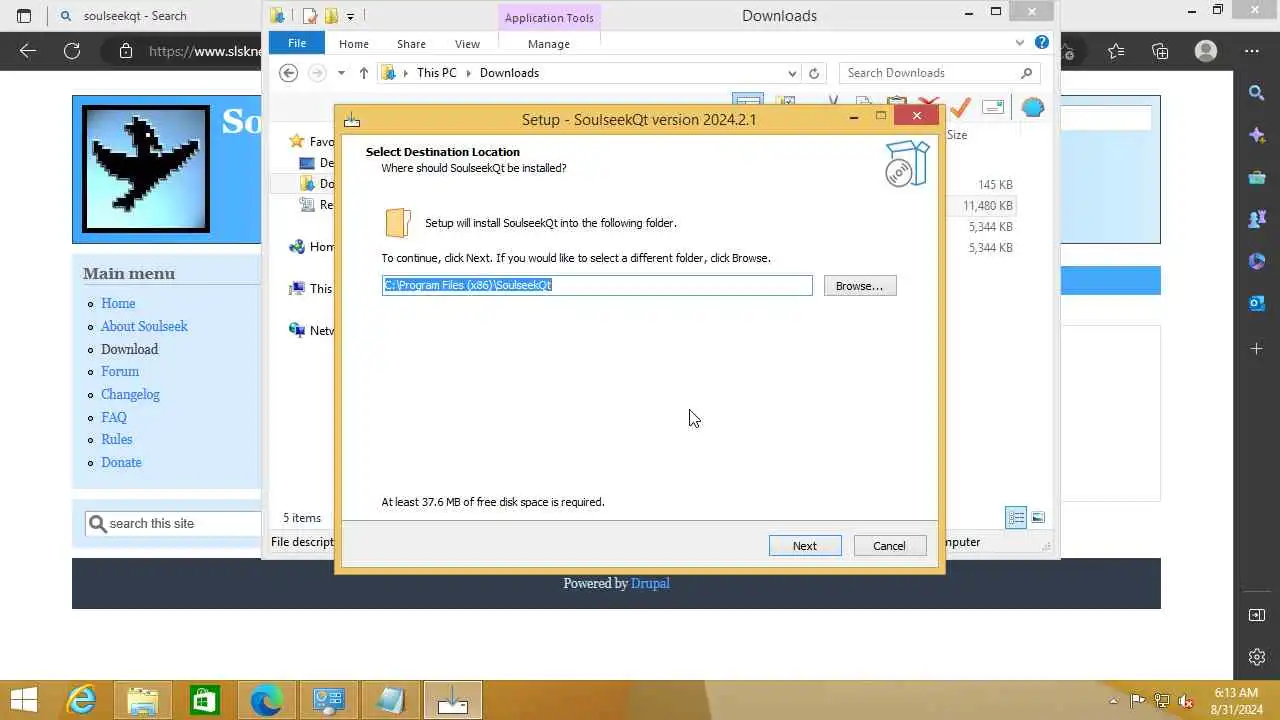Open the File tab in Downloads window
This screenshot has width=1280, height=720.
pos(297,43)
